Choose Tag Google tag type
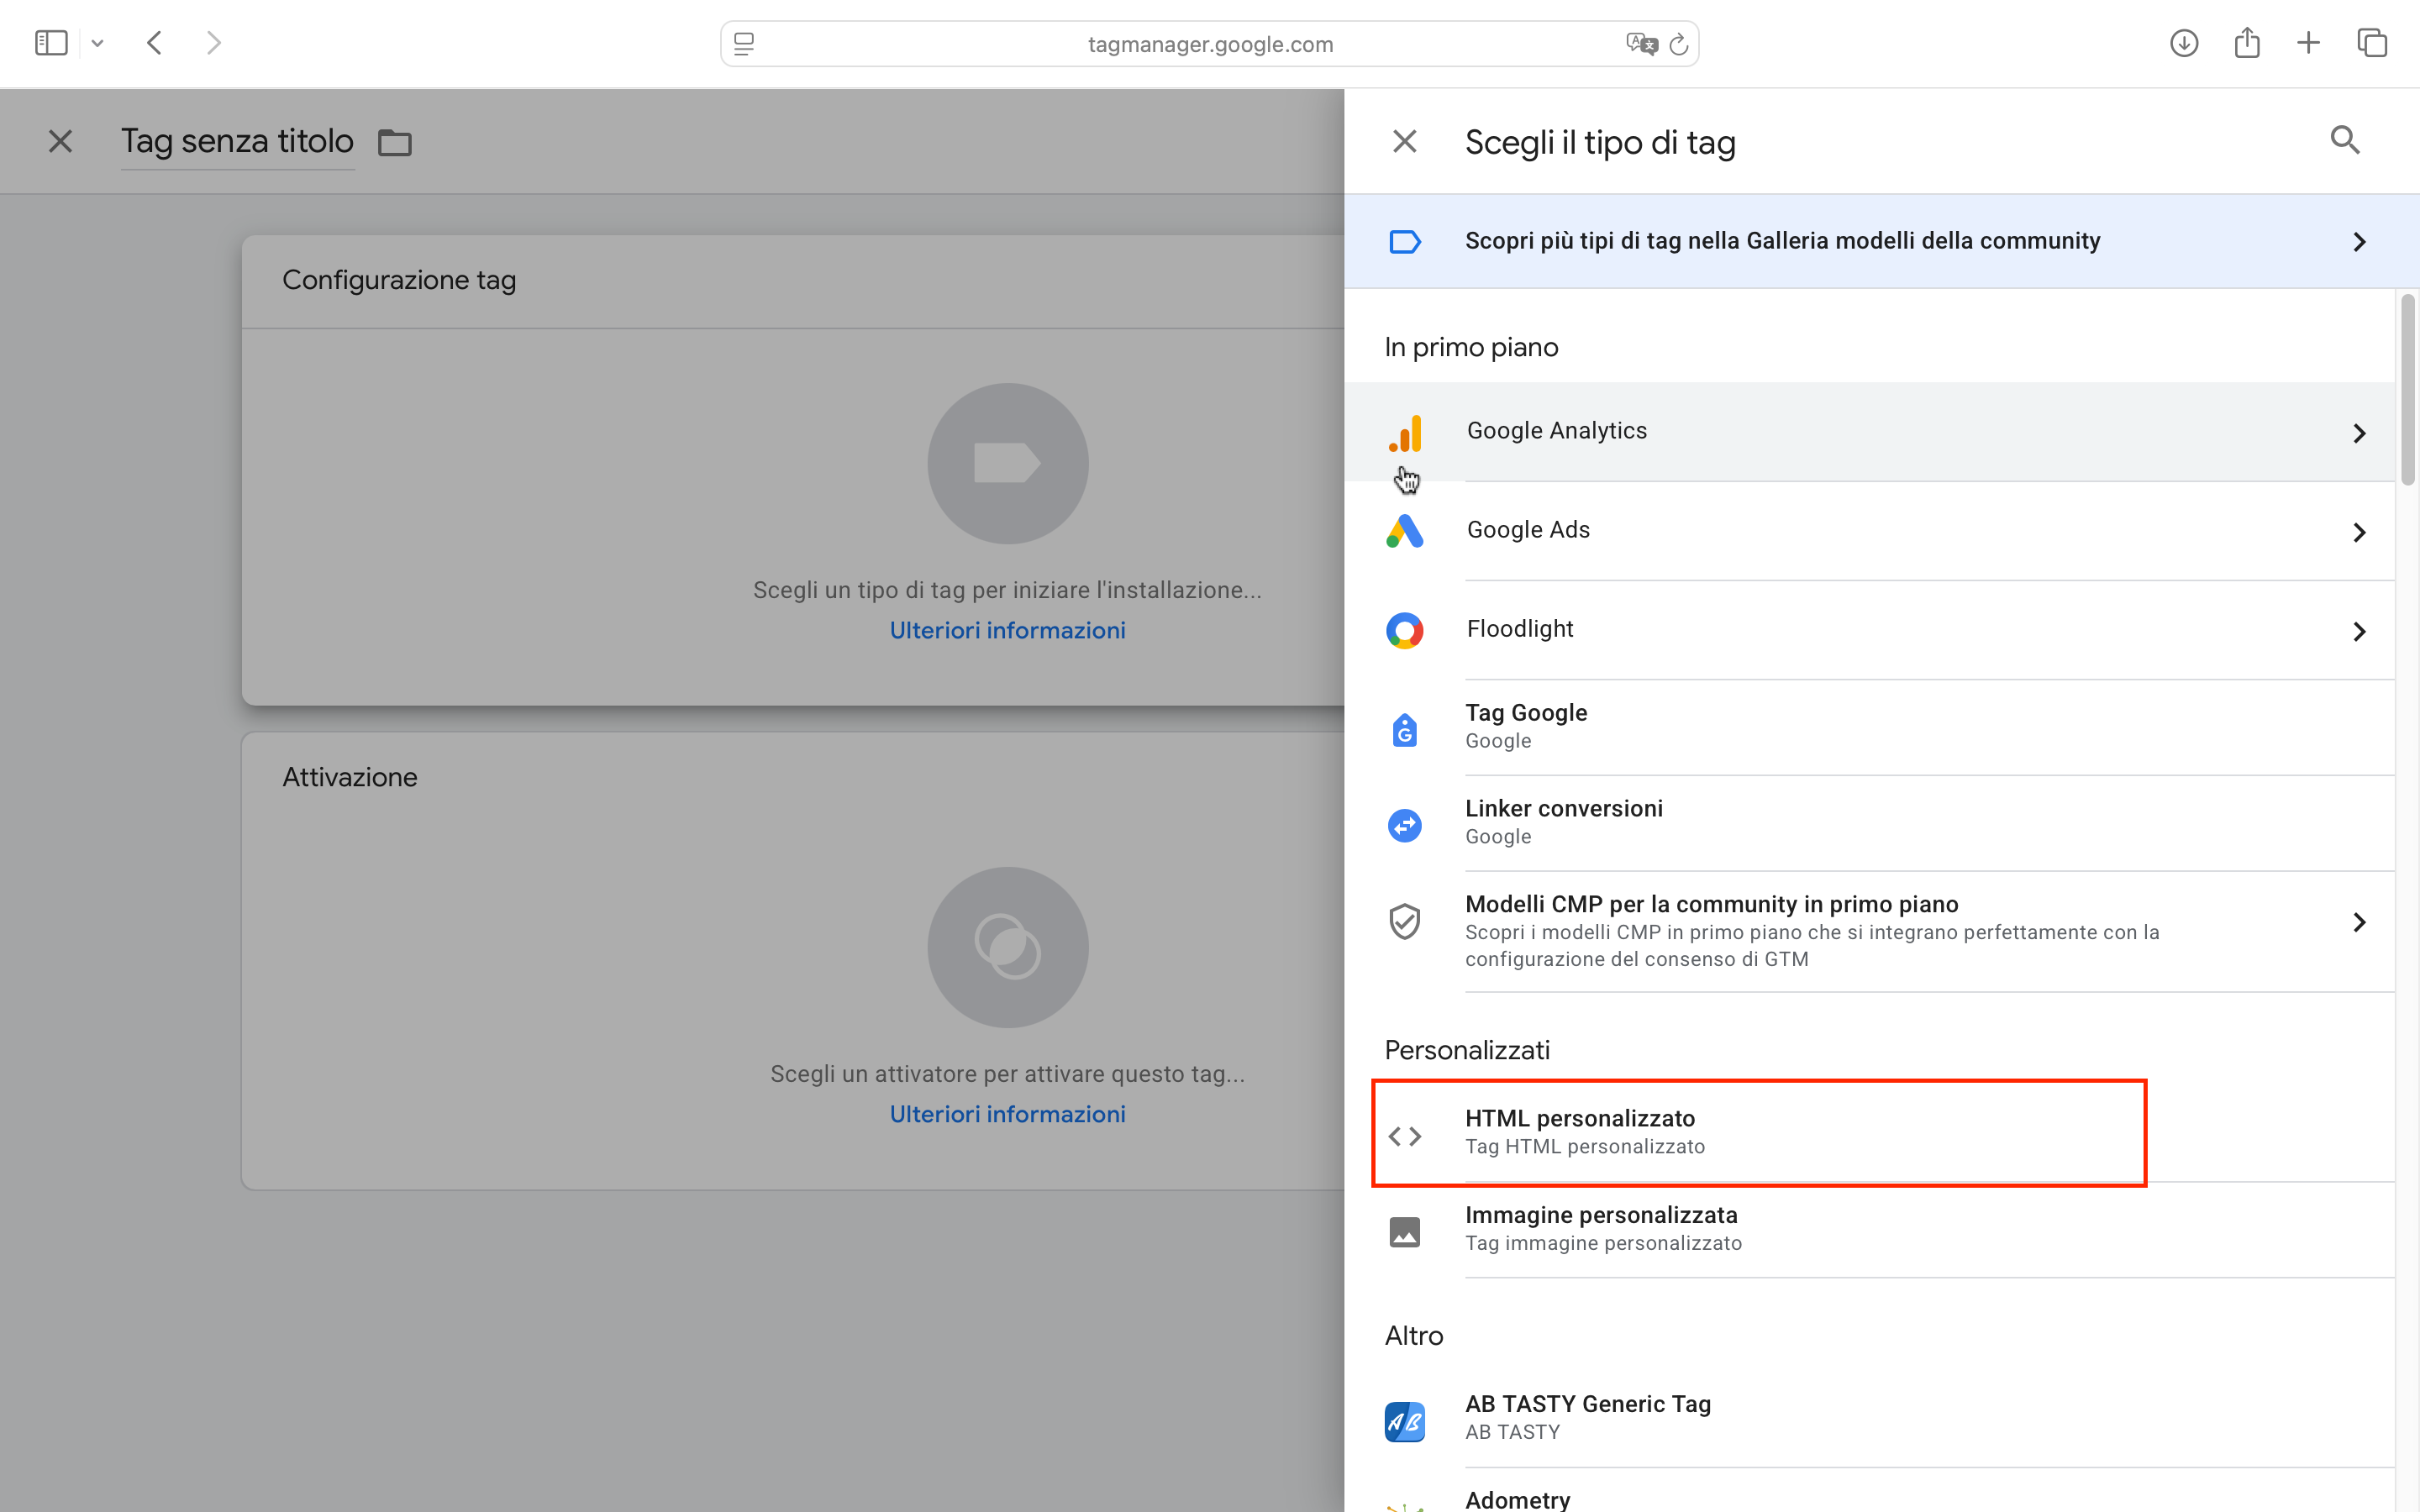The image size is (2420, 1512). point(1526,725)
